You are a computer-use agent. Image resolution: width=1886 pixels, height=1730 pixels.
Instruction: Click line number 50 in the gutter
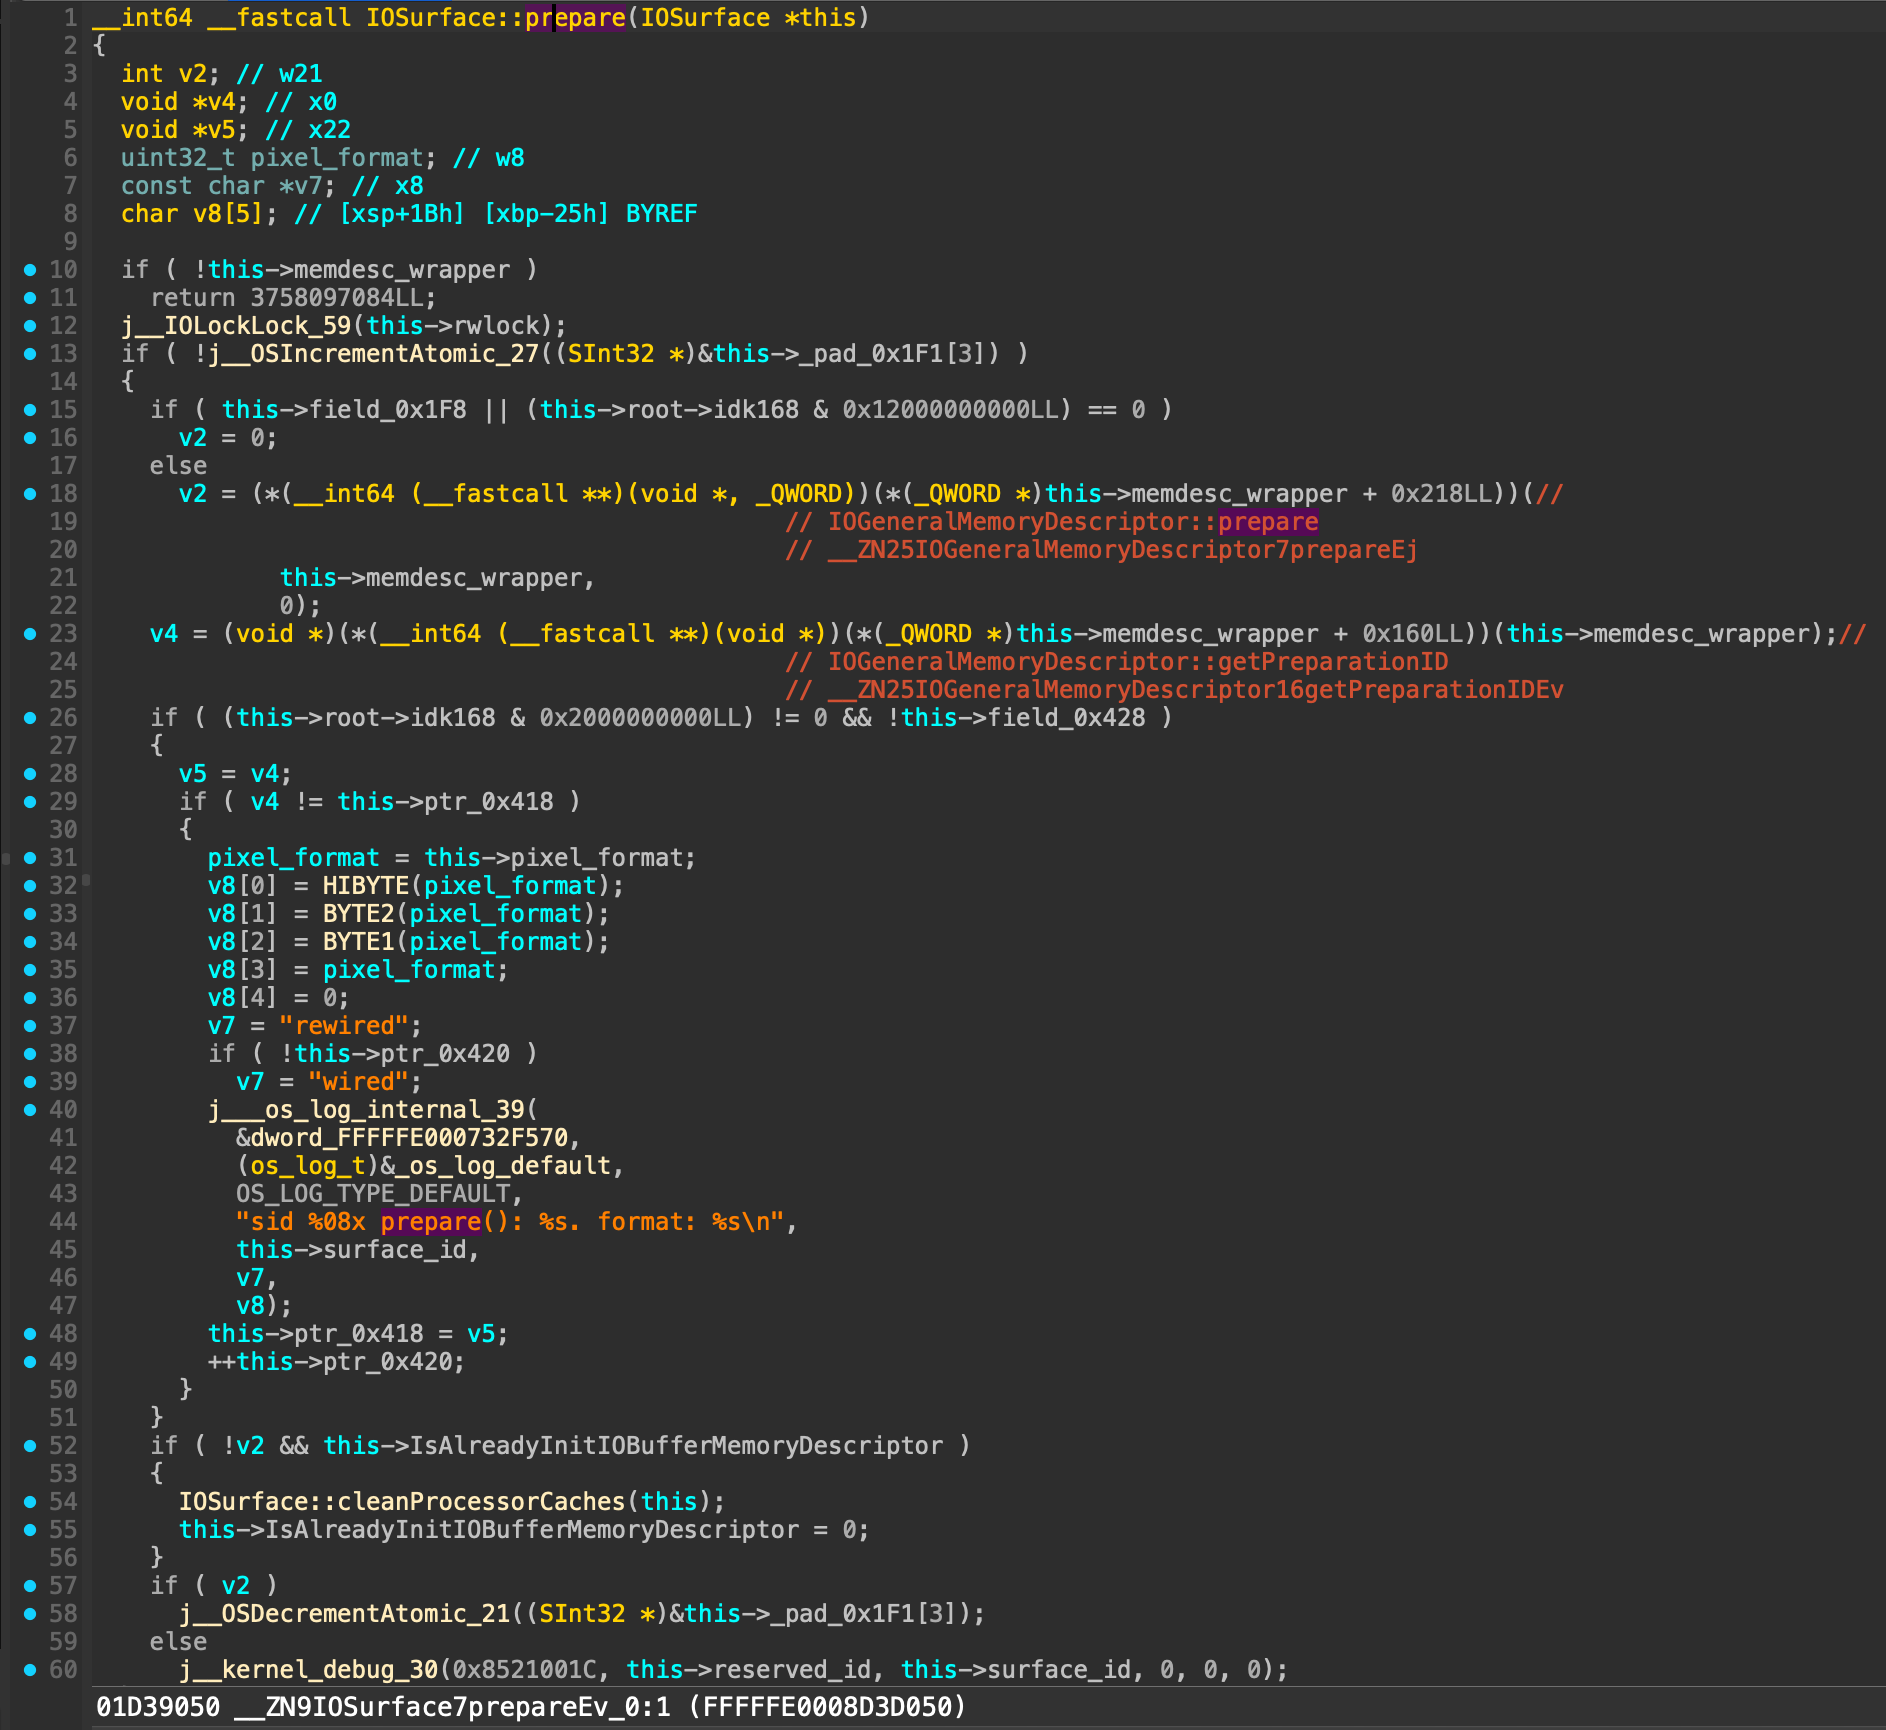click(x=63, y=1389)
